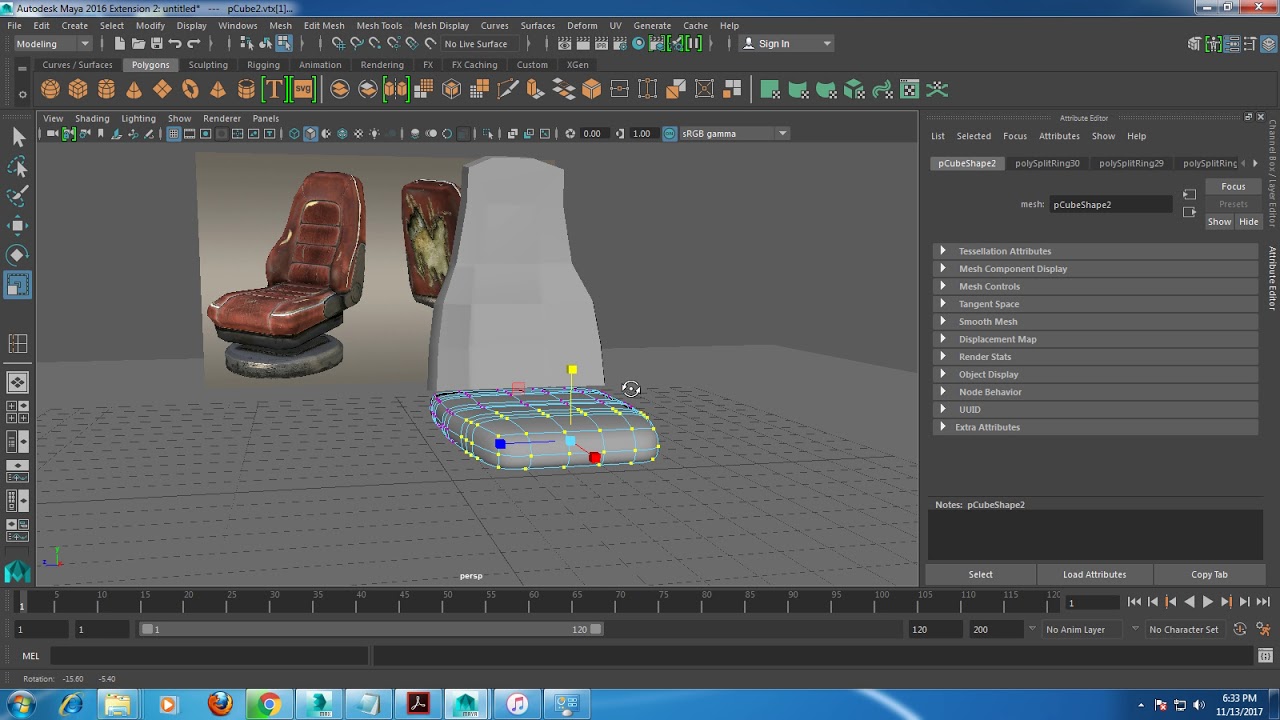1280x720 pixels.
Task: Toggle viewport grid display
Action: 173,133
